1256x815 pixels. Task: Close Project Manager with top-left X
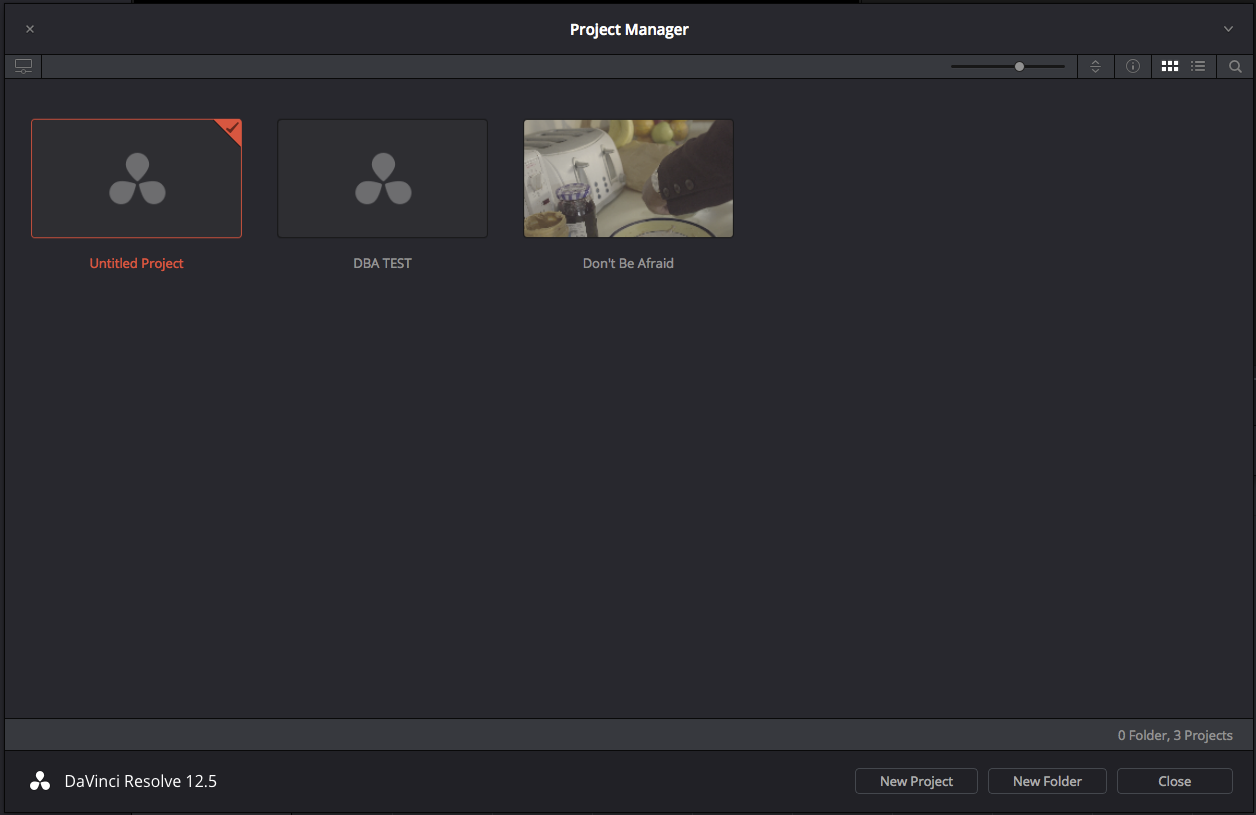pos(30,29)
